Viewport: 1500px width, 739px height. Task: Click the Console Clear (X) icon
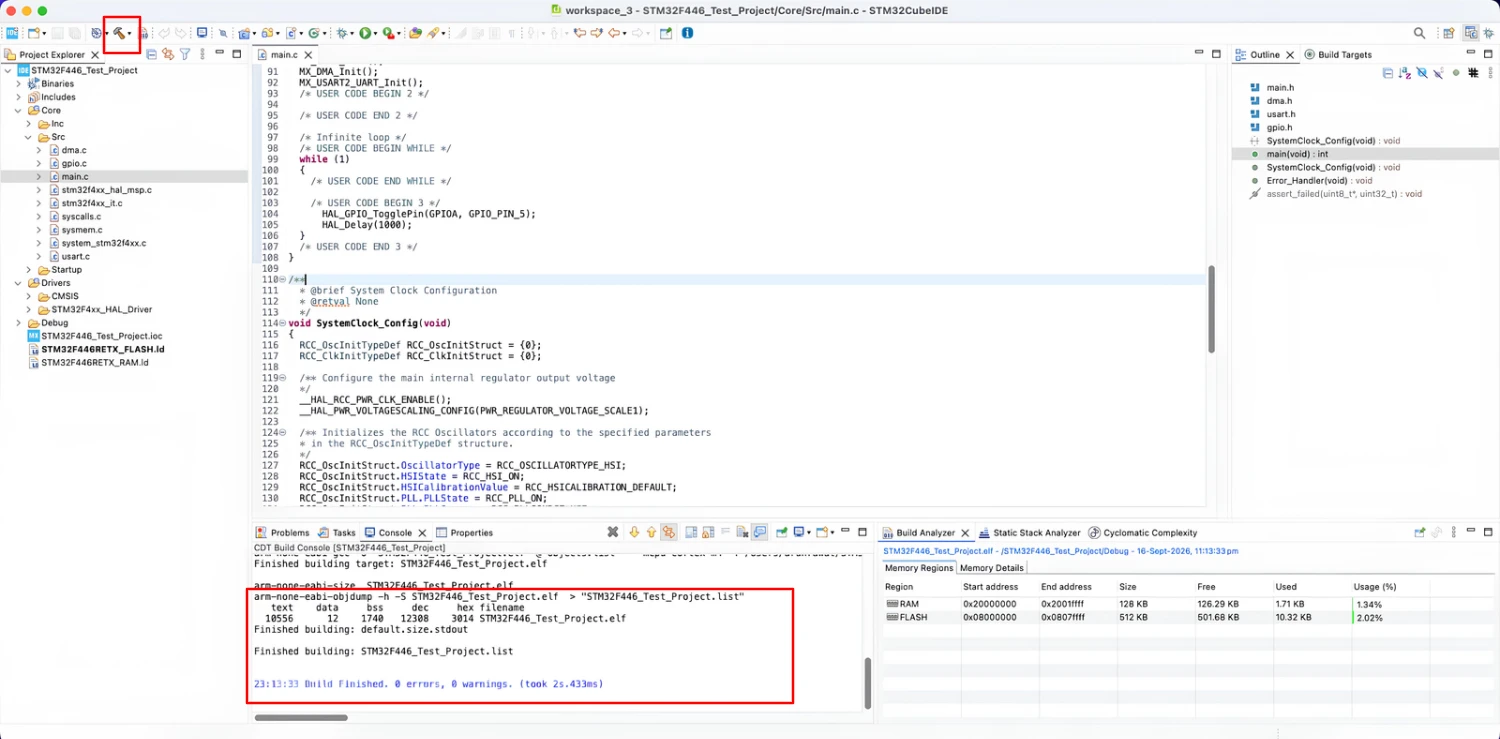(613, 532)
